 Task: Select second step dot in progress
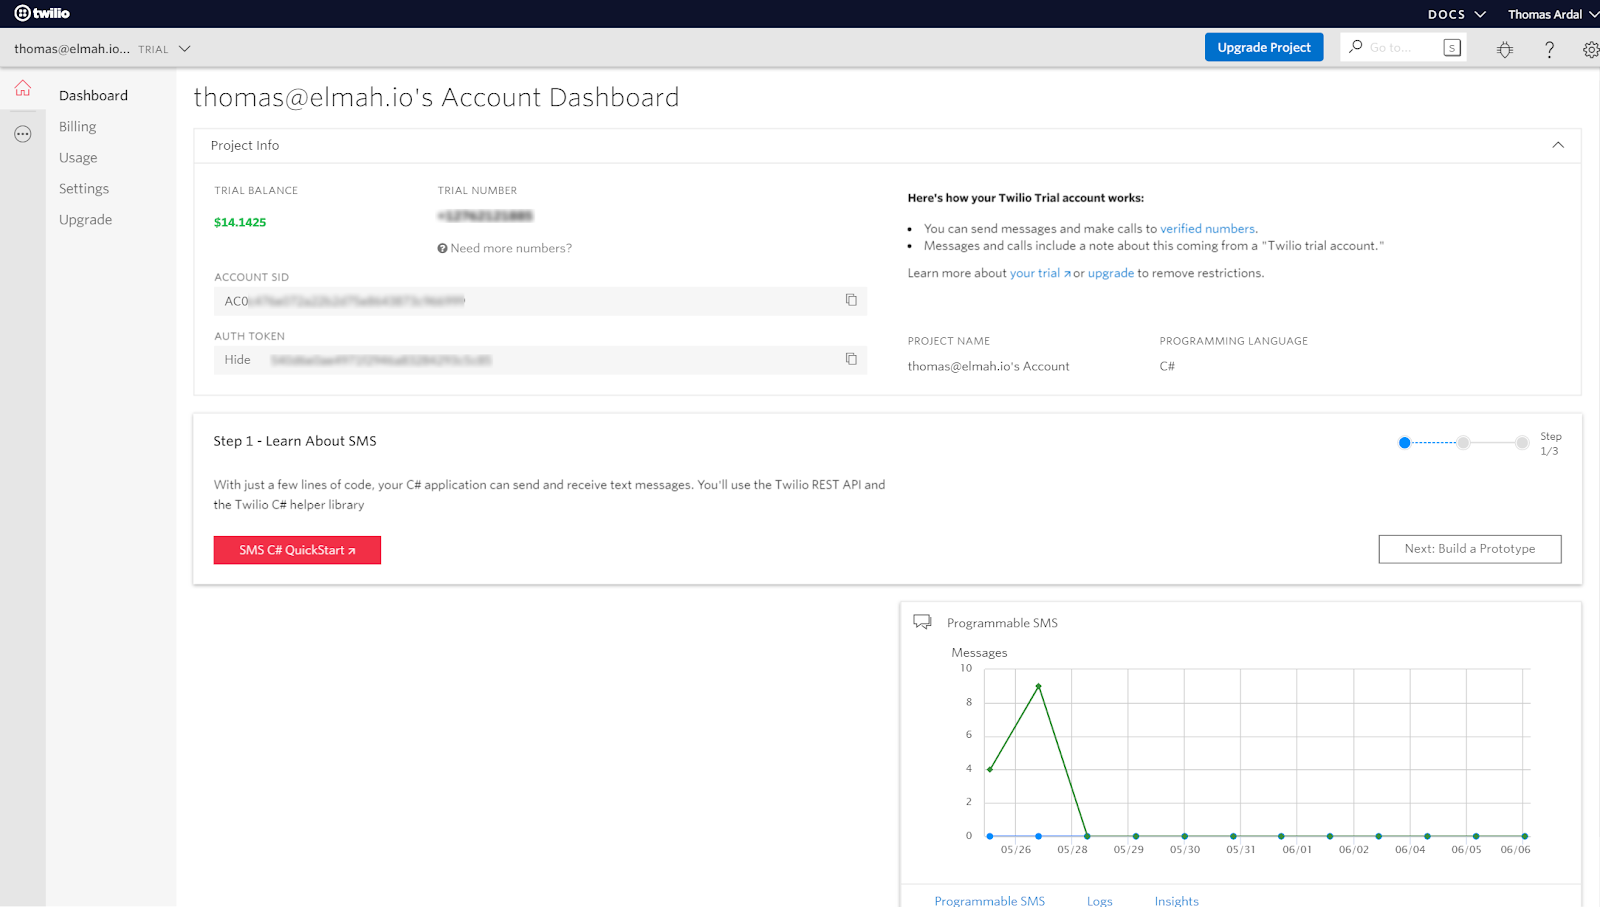pos(1463,442)
